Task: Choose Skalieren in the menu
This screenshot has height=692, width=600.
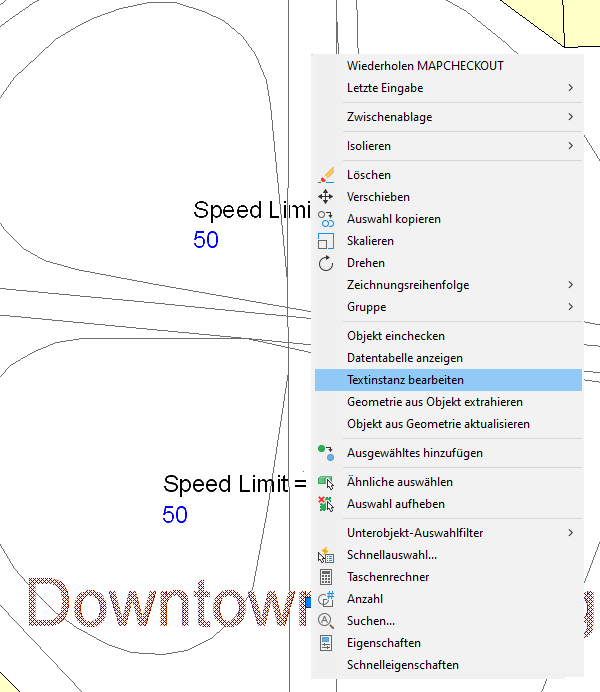Action: click(448, 241)
